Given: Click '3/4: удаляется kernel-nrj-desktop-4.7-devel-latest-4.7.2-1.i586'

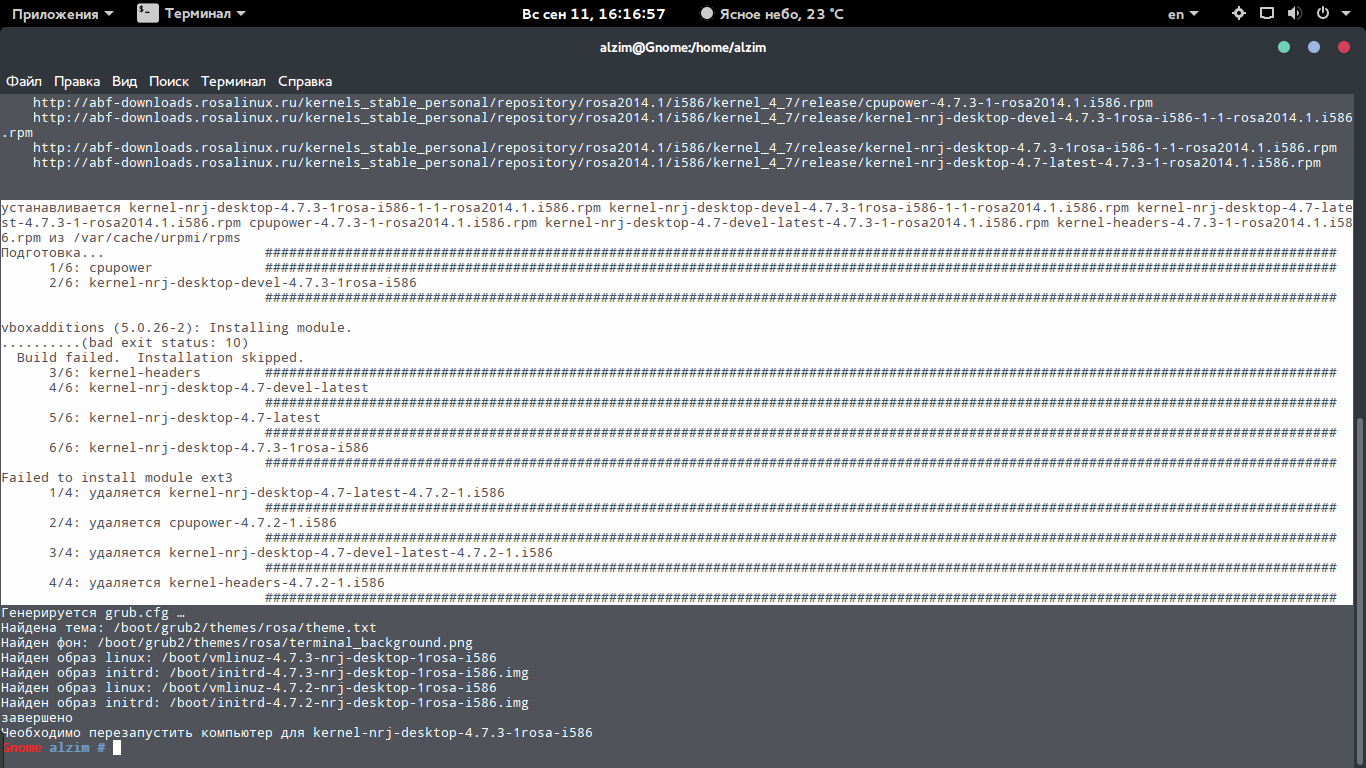Looking at the screenshot, I should (x=301, y=553).
